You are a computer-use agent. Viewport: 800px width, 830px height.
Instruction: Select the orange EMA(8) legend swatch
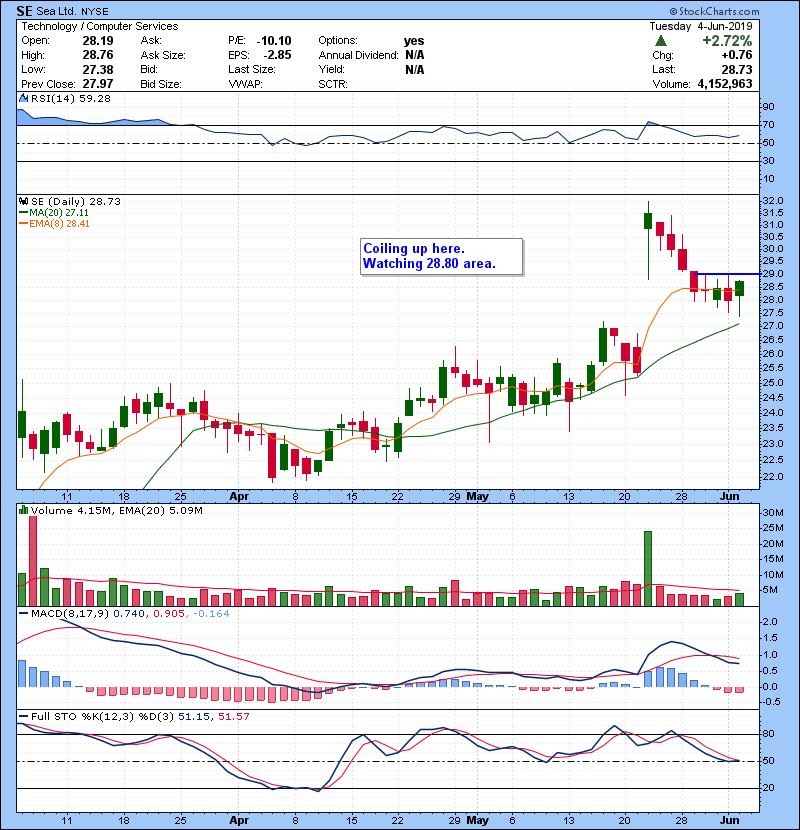(22, 223)
